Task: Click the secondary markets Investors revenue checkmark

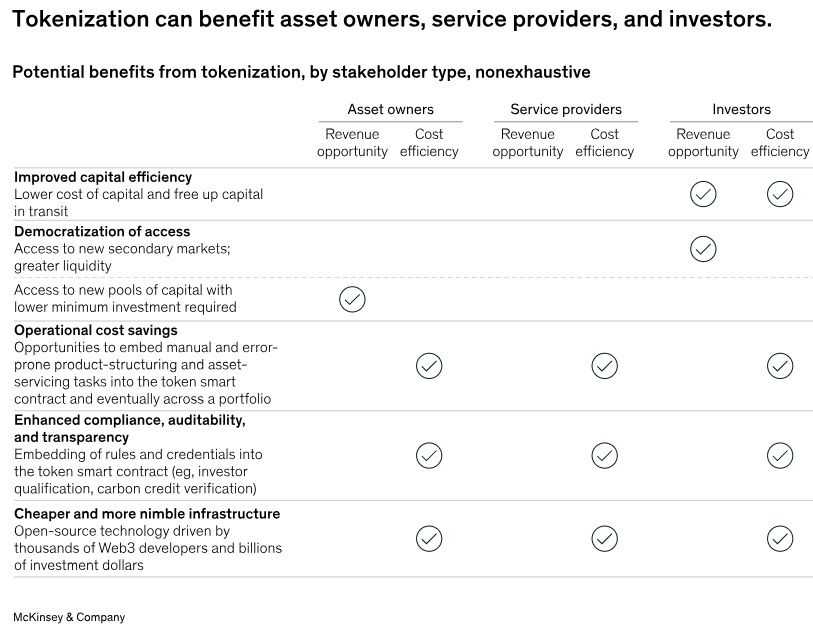Action: 703,249
